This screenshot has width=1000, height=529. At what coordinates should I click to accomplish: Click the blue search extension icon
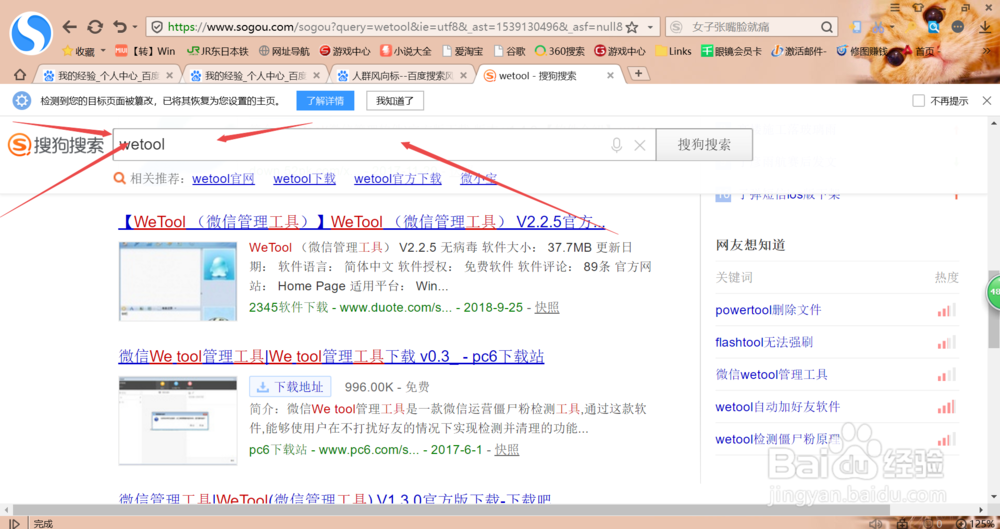(x=934, y=27)
